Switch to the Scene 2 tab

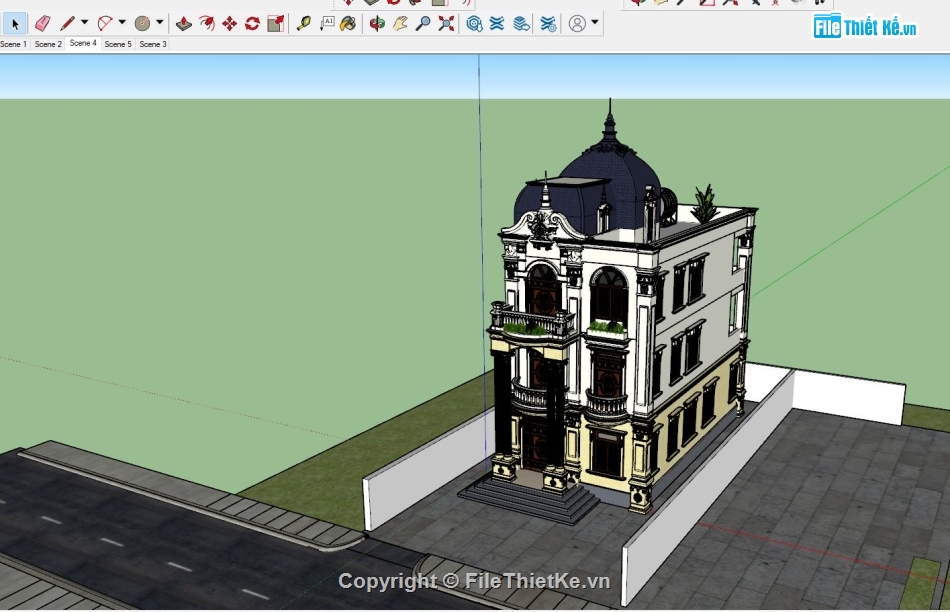tap(48, 44)
